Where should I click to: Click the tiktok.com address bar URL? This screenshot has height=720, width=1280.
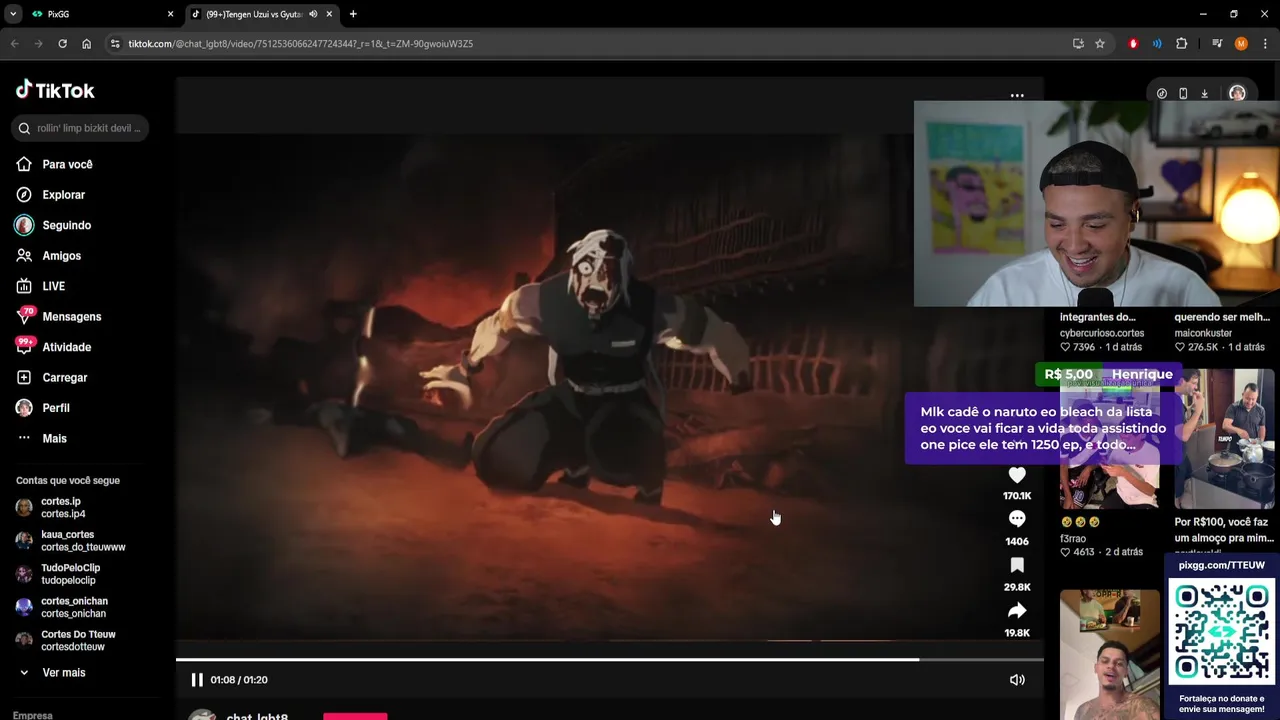coord(300,44)
